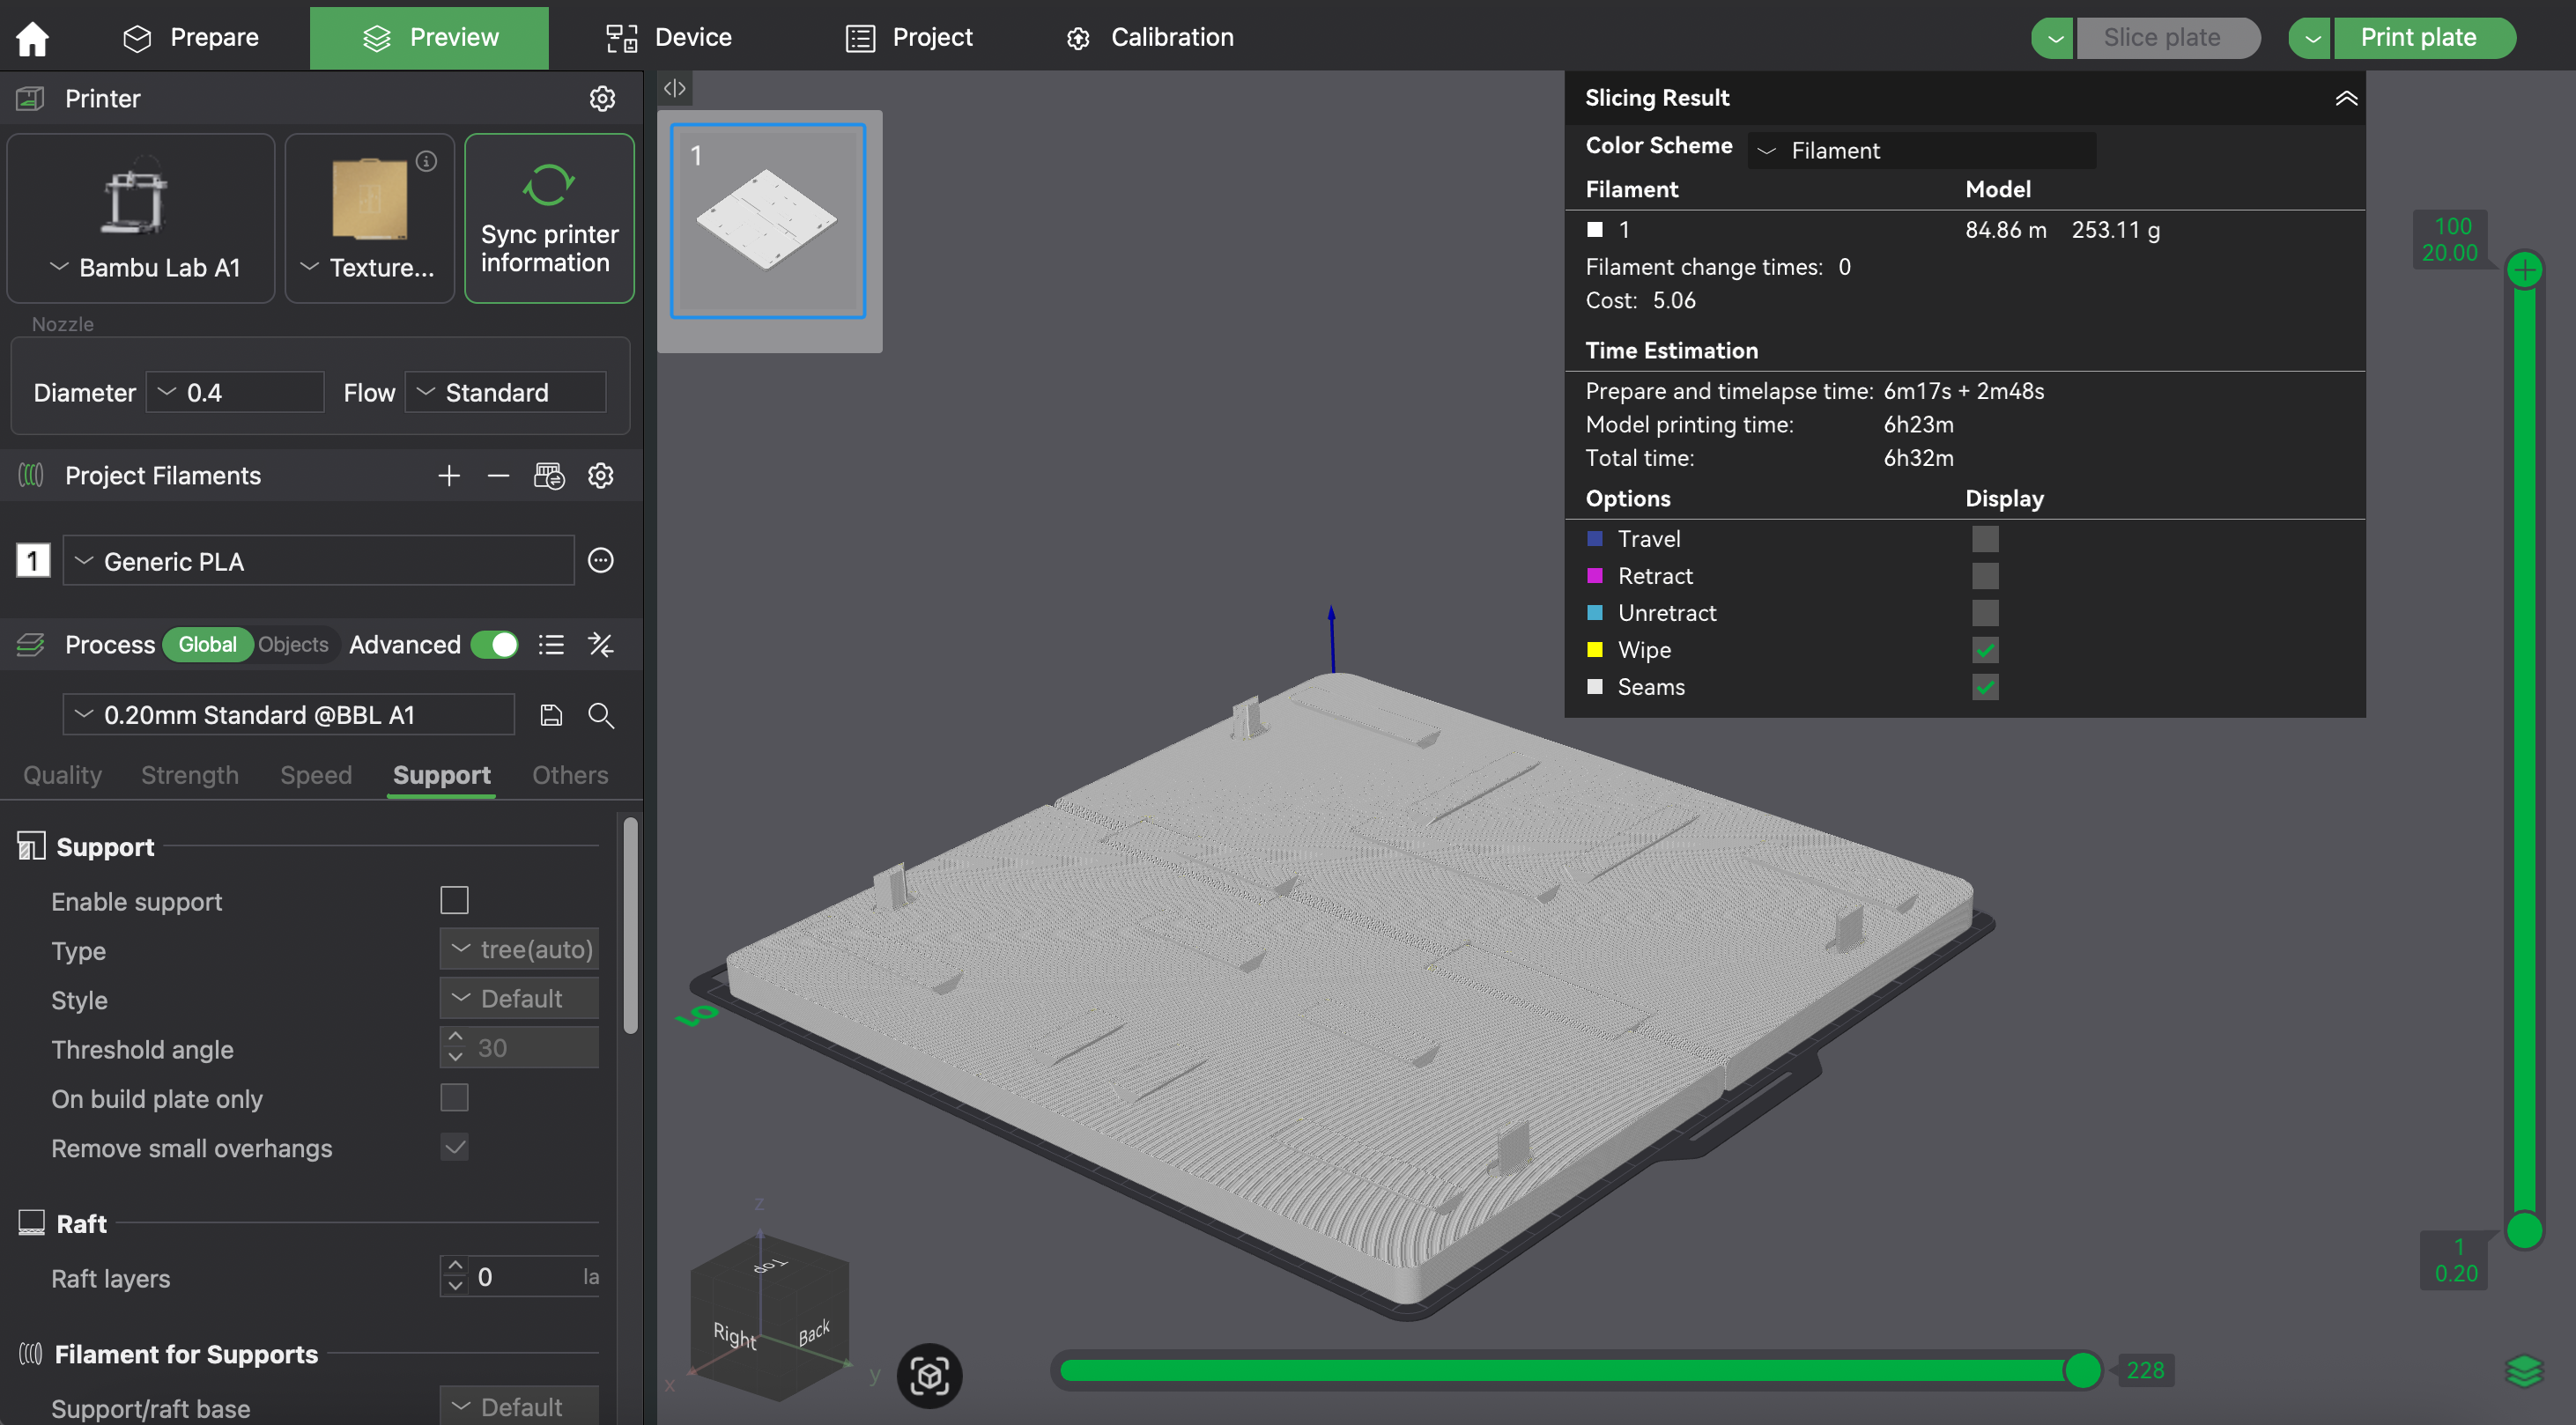Click the build plate info icon

pyautogui.click(x=427, y=161)
